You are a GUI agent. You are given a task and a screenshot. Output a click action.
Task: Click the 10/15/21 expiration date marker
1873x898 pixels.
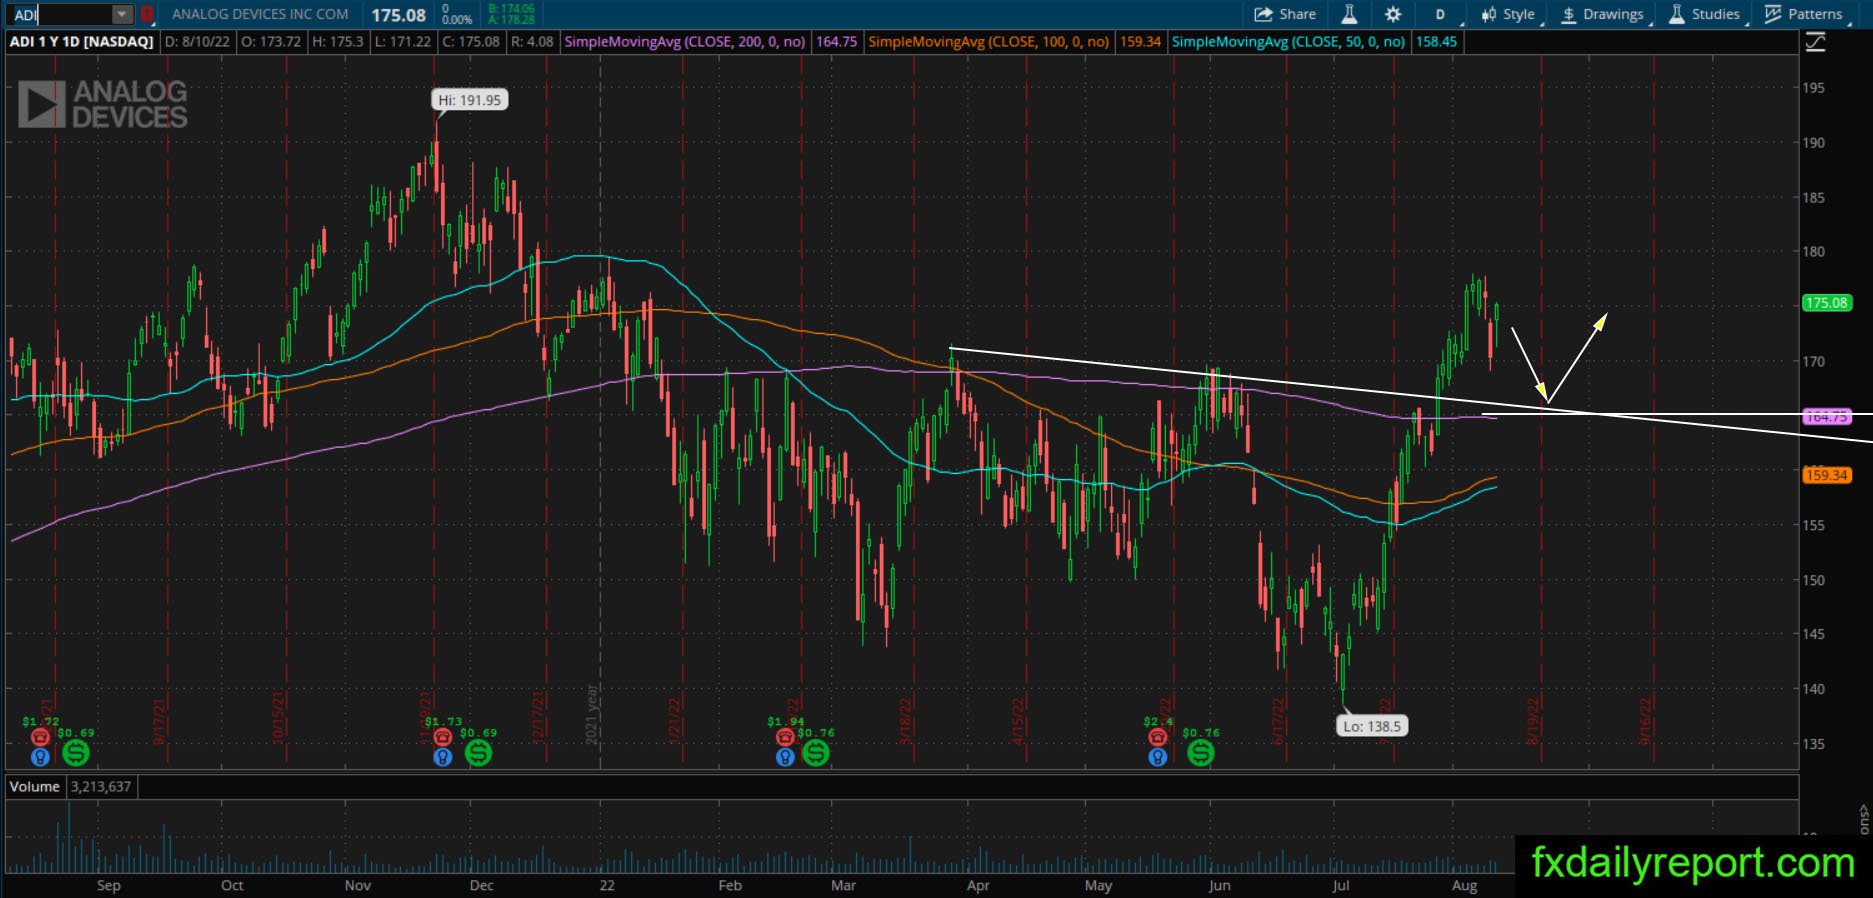279,716
